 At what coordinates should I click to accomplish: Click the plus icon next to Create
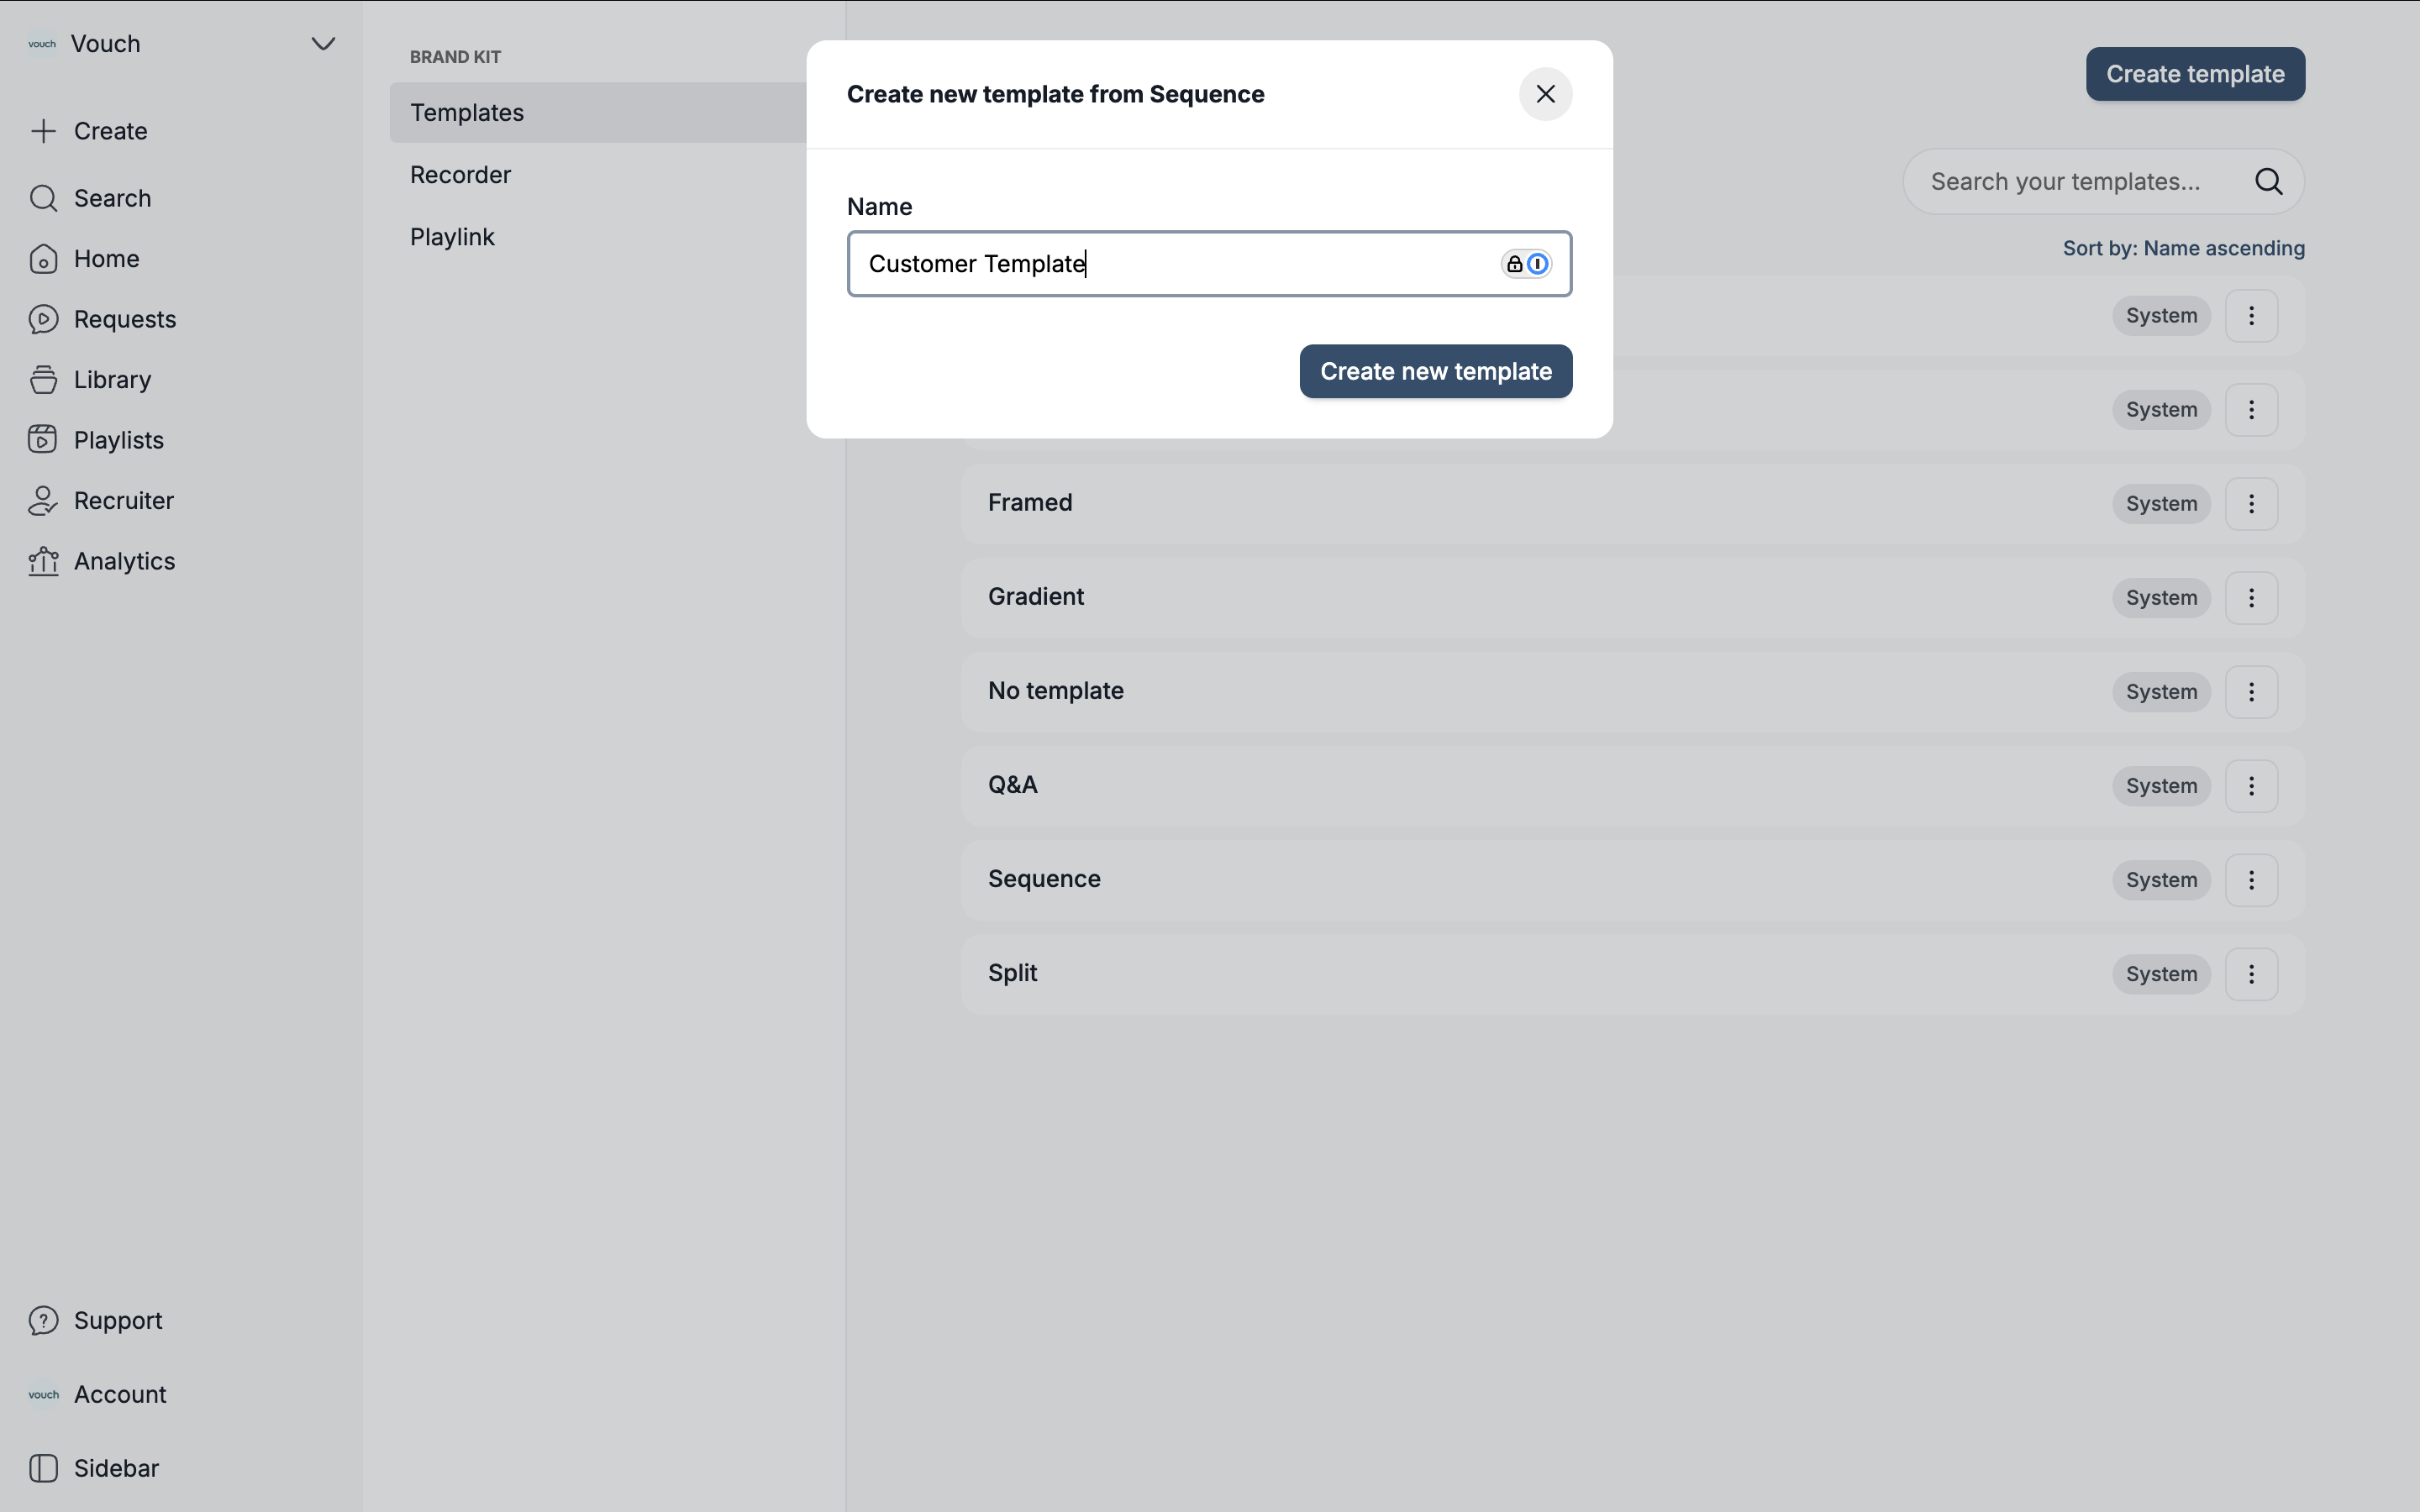click(x=43, y=131)
